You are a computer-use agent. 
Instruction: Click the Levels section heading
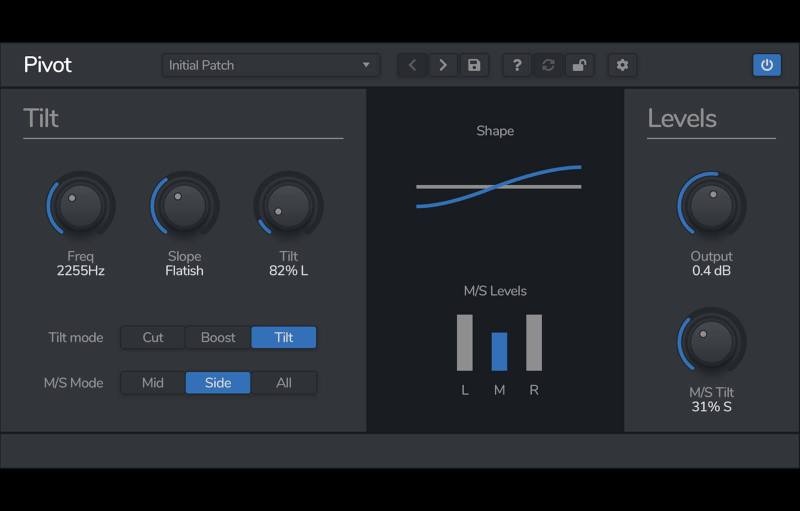(682, 118)
